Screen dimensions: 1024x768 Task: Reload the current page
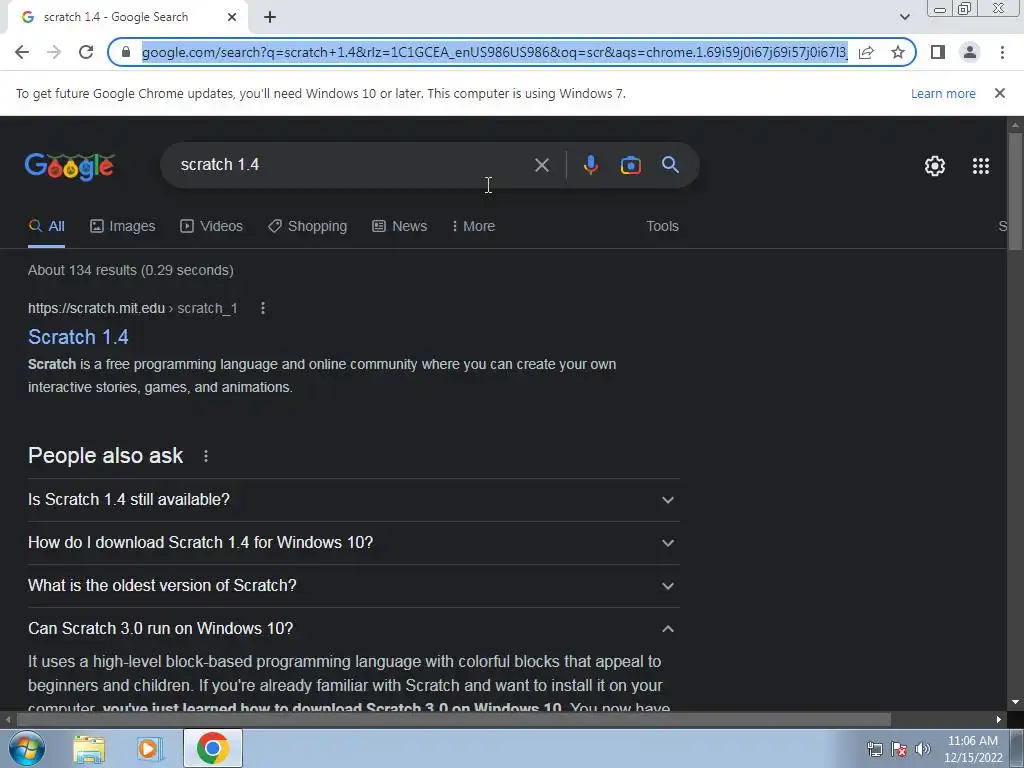point(86,52)
